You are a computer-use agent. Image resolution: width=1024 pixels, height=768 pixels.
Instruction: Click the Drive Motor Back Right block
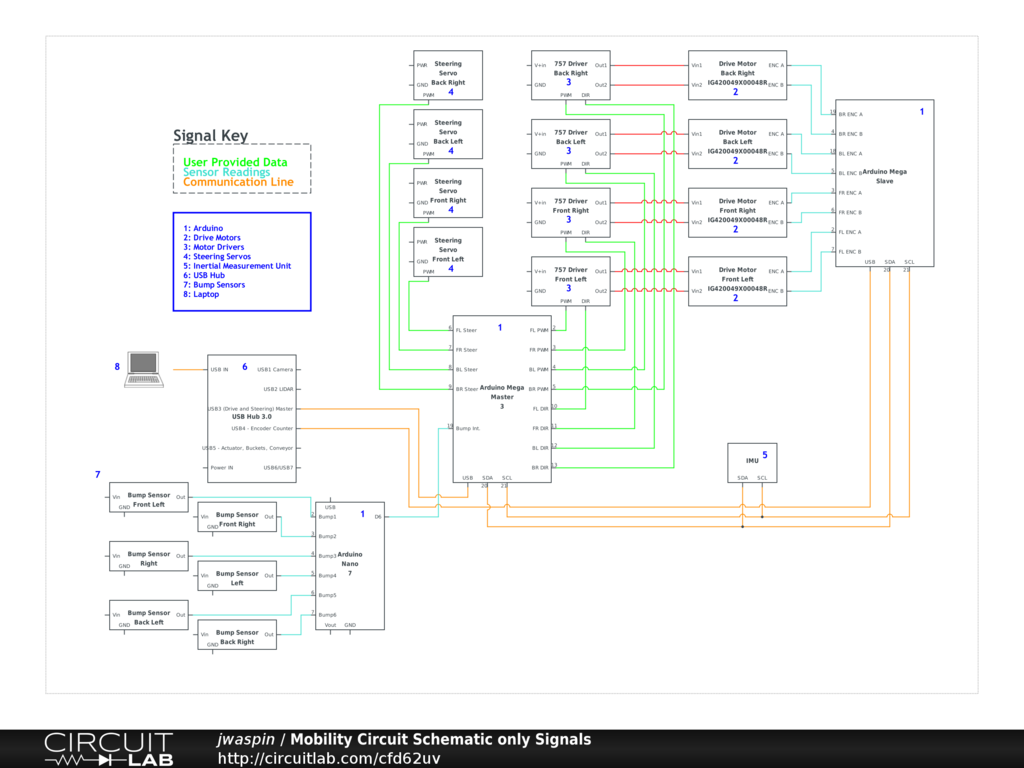[x=737, y=75]
